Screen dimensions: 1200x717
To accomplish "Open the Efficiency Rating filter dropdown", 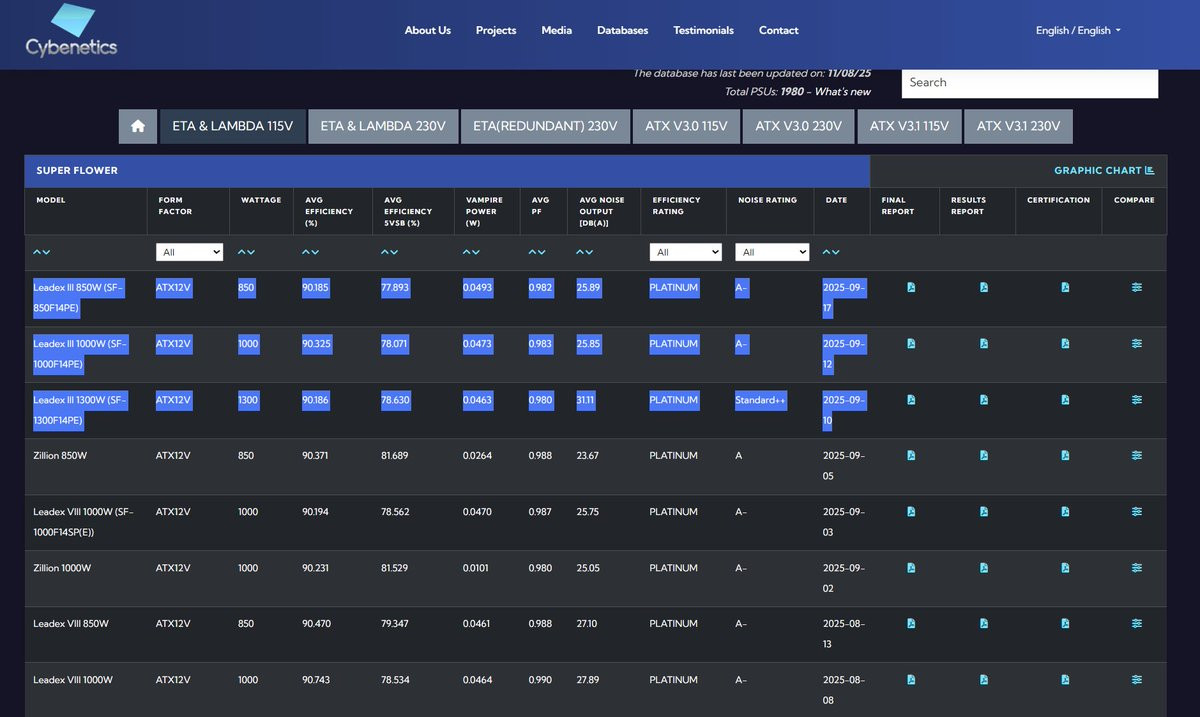I will tap(685, 253).
